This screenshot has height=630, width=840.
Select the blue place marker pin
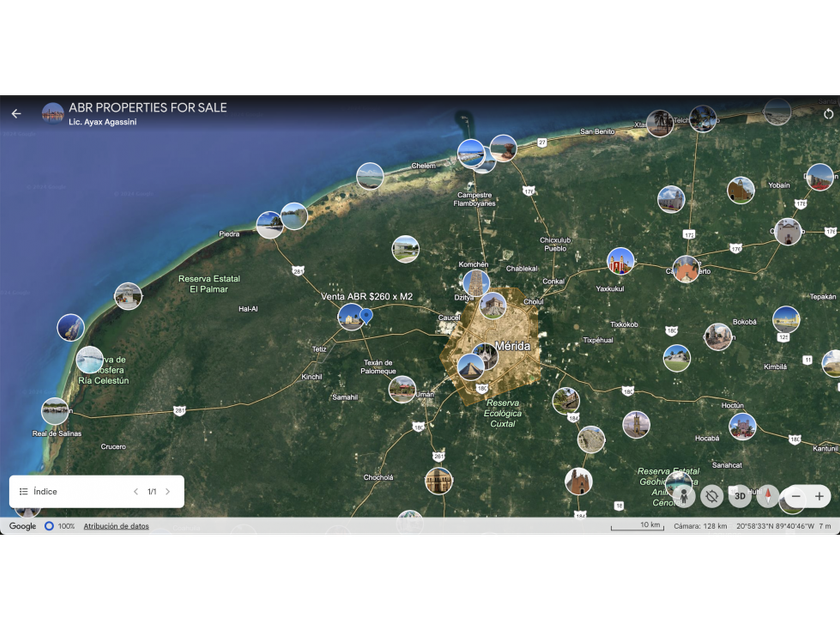(x=366, y=316)
